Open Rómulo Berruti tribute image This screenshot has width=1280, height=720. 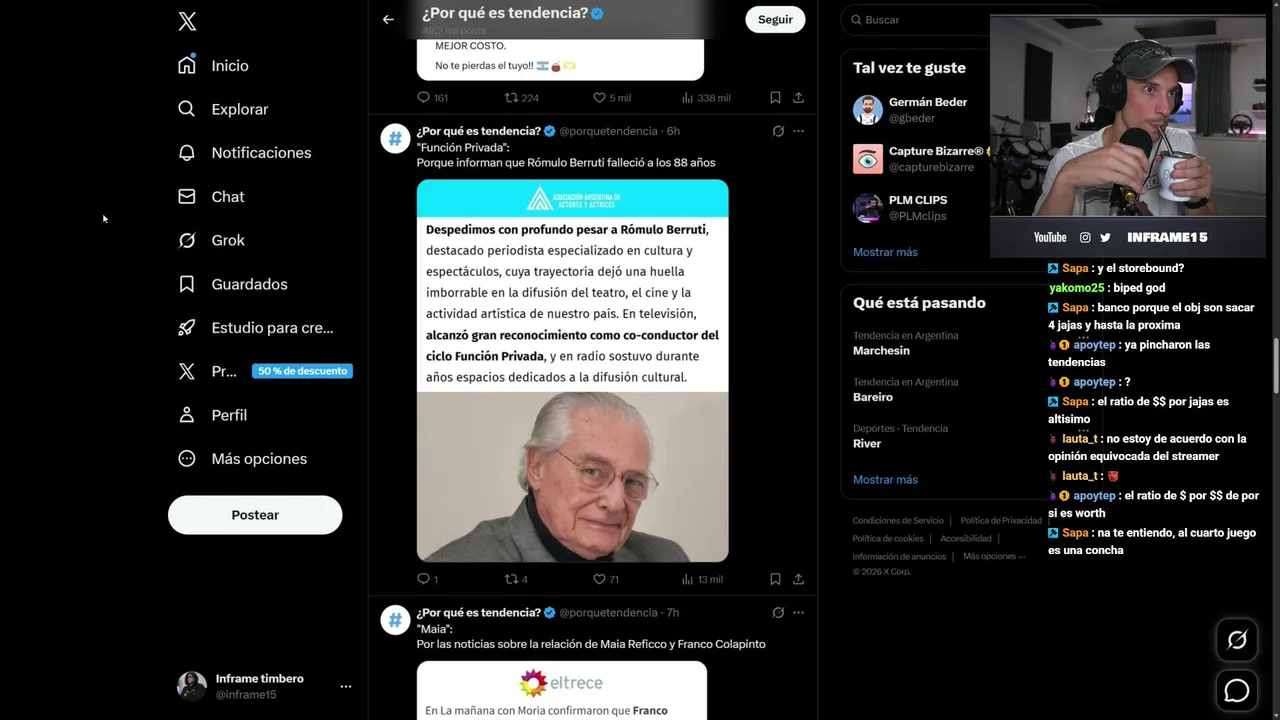(572, 371)
